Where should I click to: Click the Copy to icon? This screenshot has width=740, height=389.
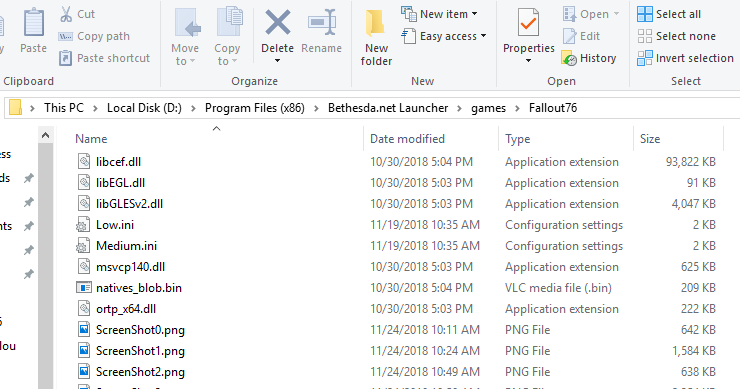(229, 22)
